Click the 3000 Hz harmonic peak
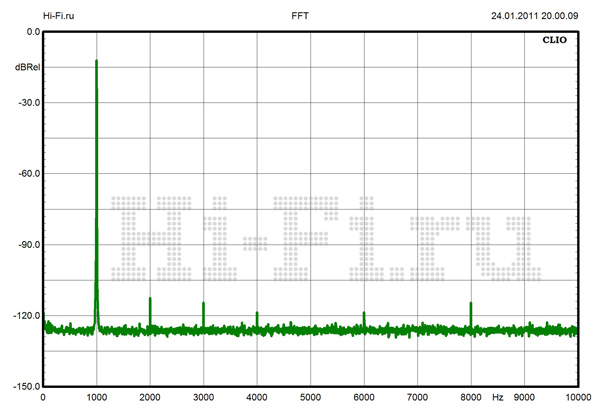Viewport: 600px width, 408px height. pyautogui.click(x=203, y=304)
